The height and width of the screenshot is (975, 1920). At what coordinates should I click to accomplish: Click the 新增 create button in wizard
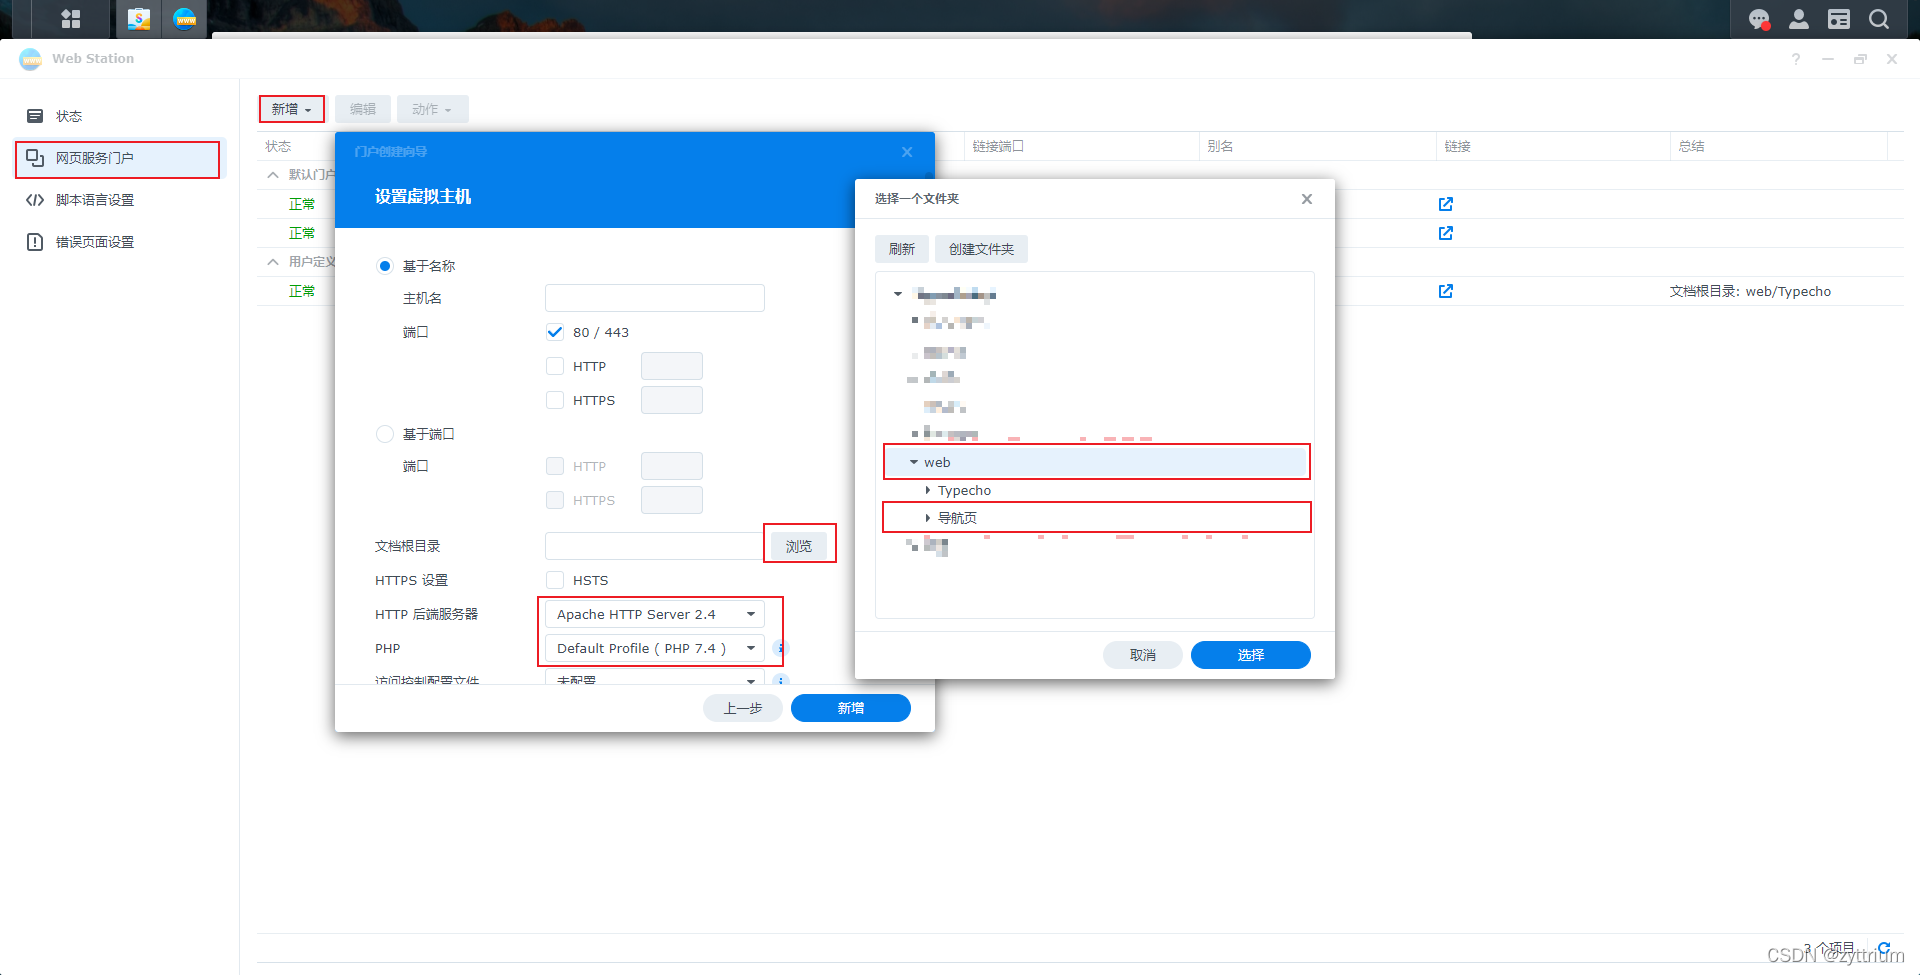851,708
